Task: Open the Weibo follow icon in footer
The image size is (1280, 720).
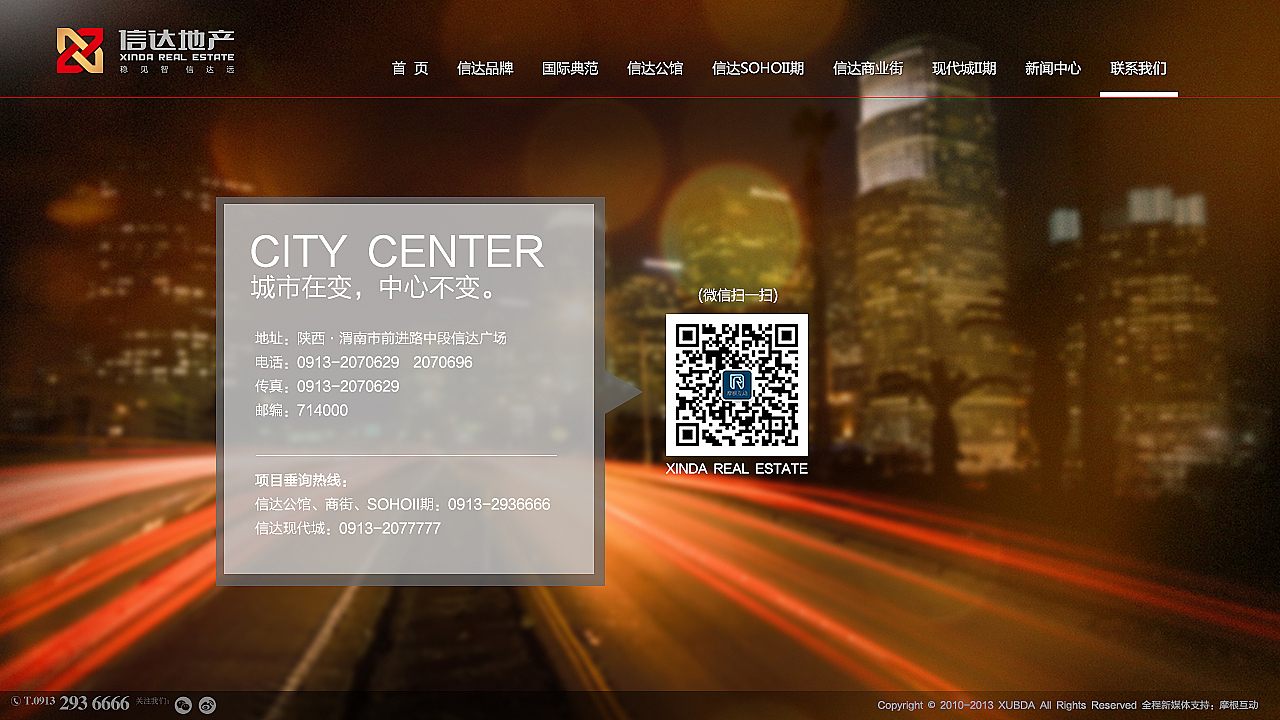Action: pyautogui.click(x=207, y=705)
